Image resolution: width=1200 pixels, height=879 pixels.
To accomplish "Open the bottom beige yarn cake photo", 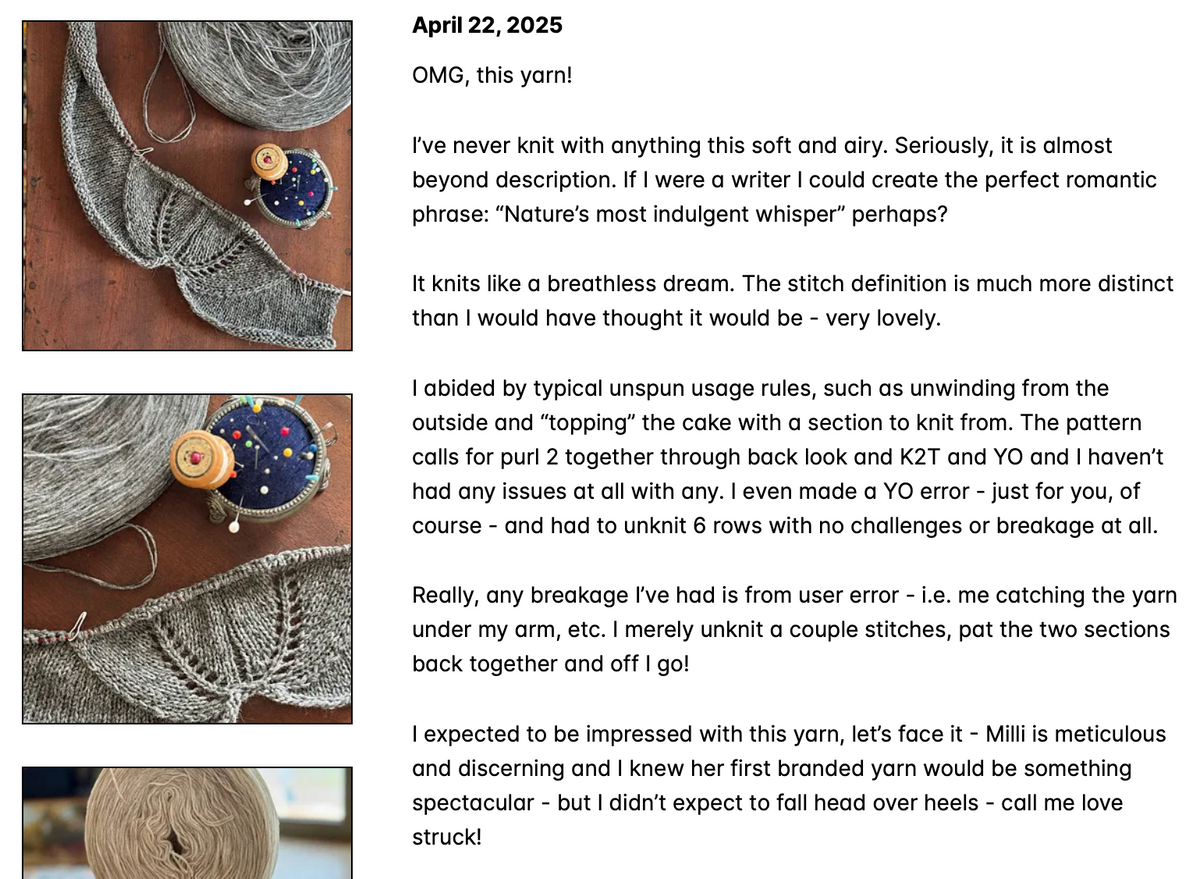I will coord(187,823).
